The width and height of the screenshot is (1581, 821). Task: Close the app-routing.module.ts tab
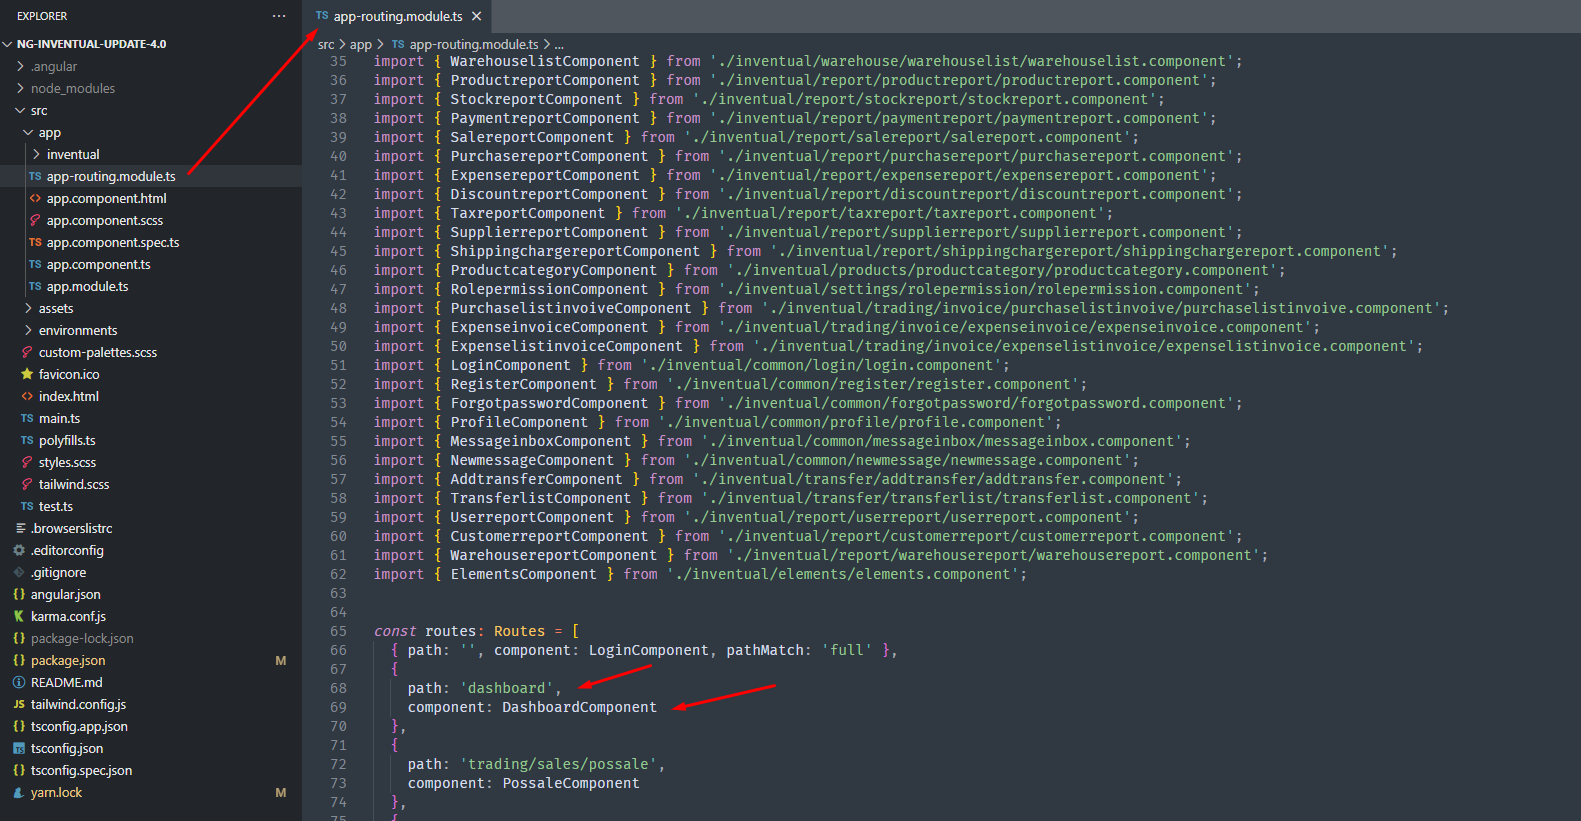click(x=477, y=16)
